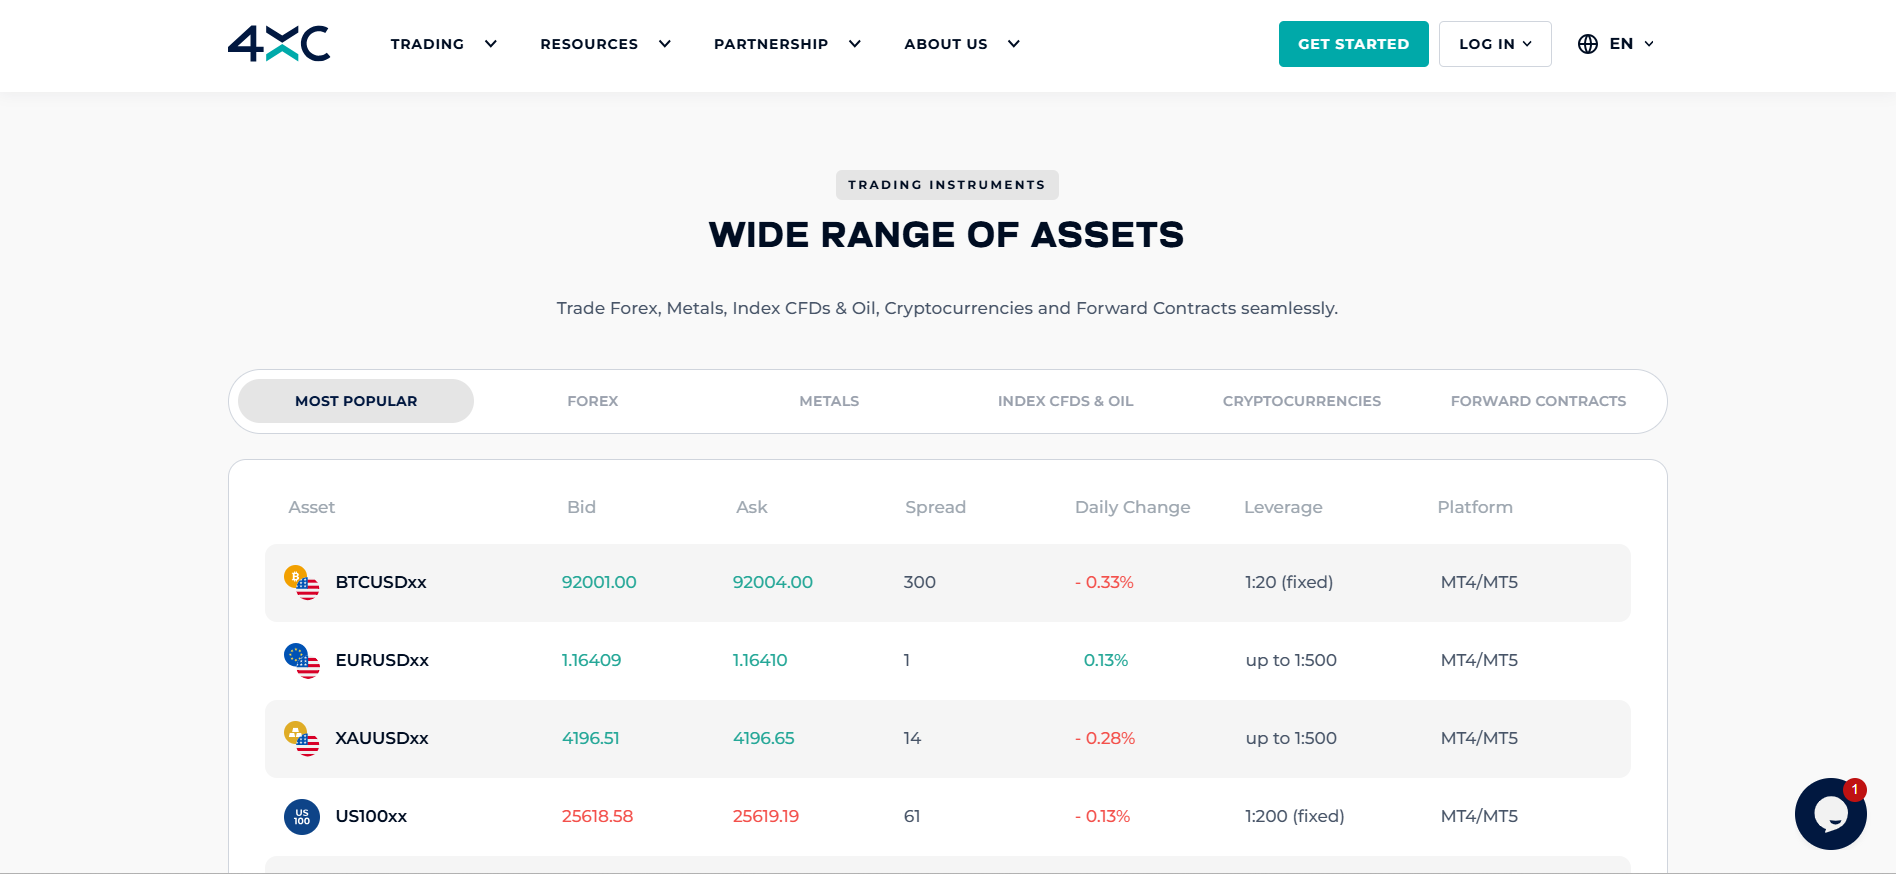Select the Metals tab
1896x874 pixels.
[x=829, y=401]
